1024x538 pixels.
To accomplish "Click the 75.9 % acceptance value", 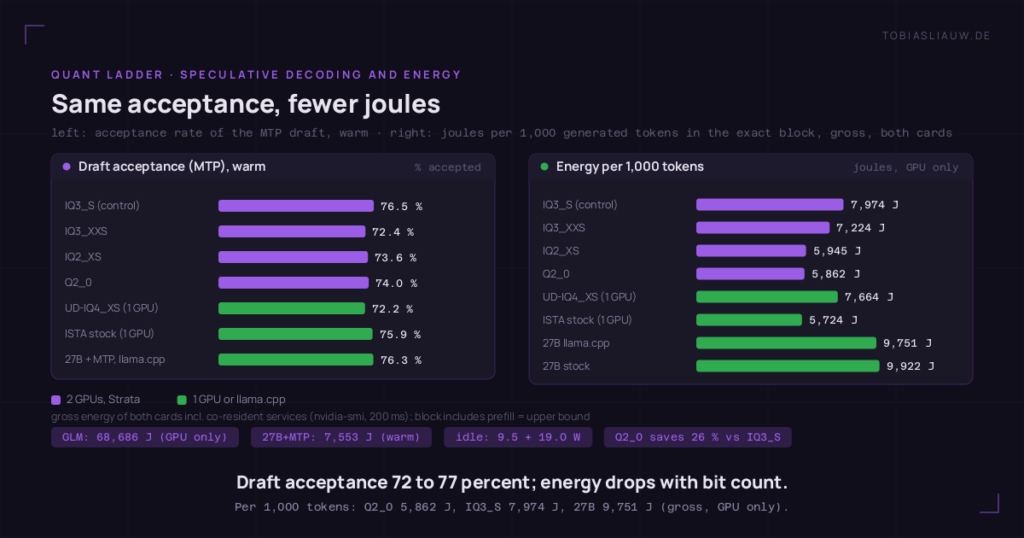I will click(400, 334).
